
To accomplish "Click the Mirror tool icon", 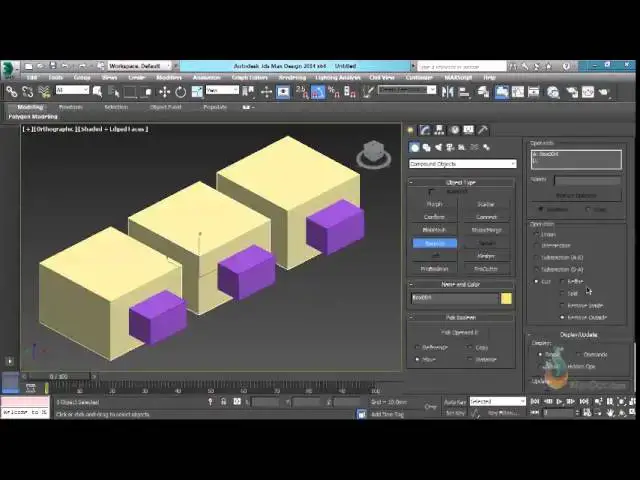I will [x=448, y=92].
